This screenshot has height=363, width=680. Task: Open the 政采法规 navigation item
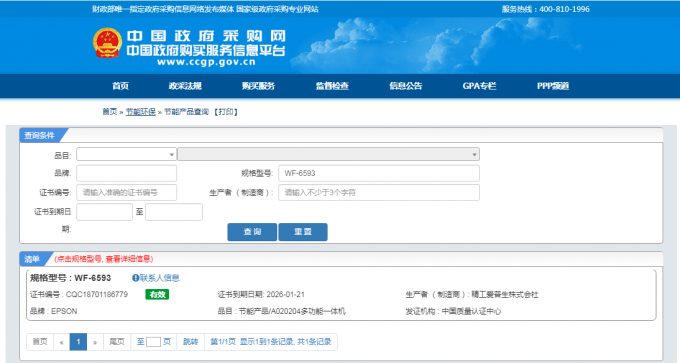pos(185,86)
